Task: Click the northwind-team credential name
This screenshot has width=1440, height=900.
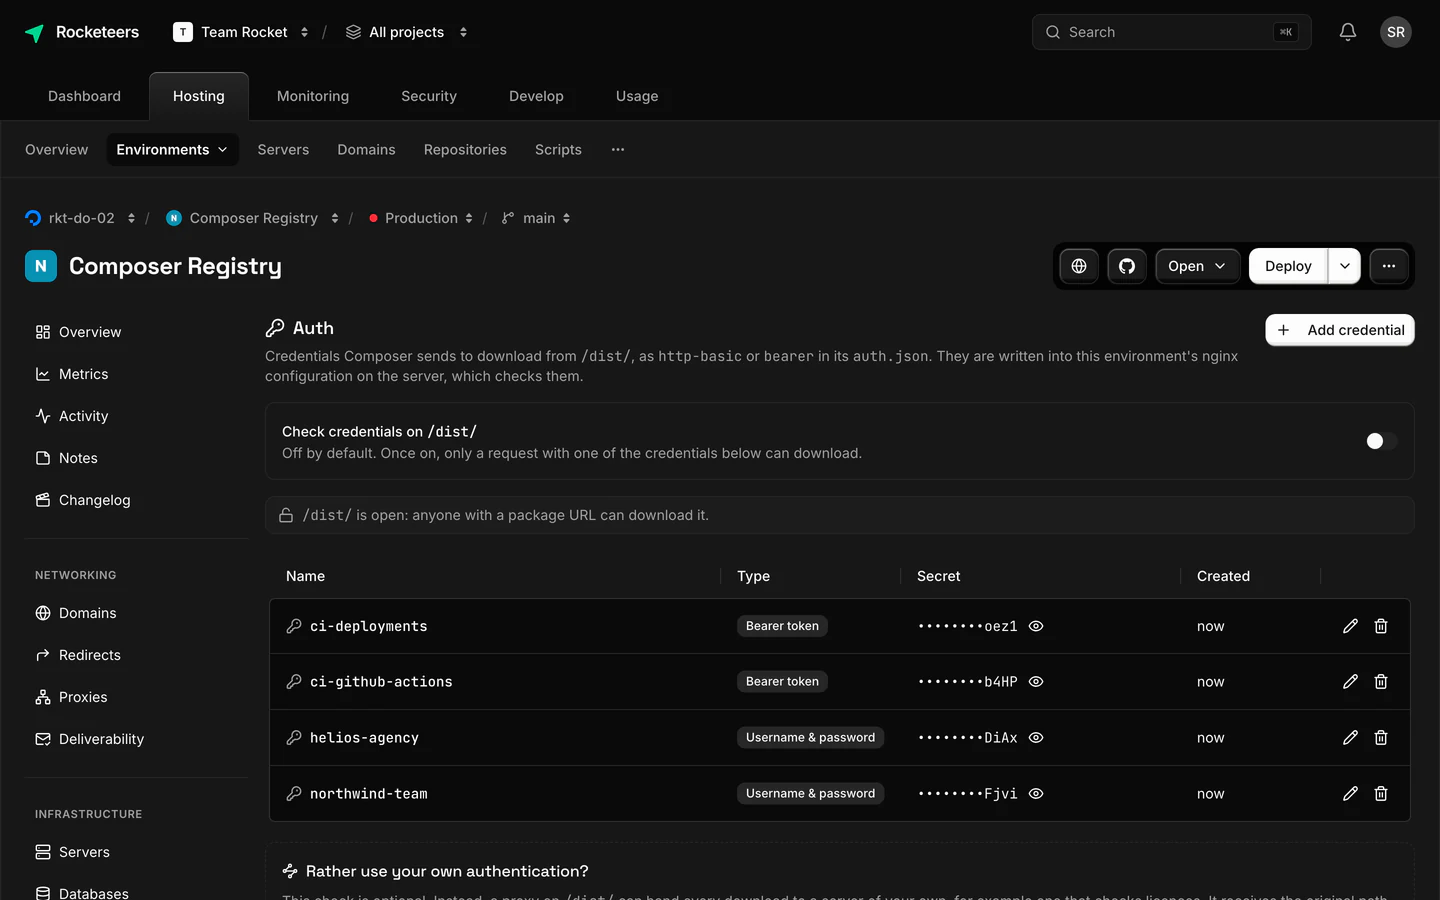Action: (x=368, y=794)
